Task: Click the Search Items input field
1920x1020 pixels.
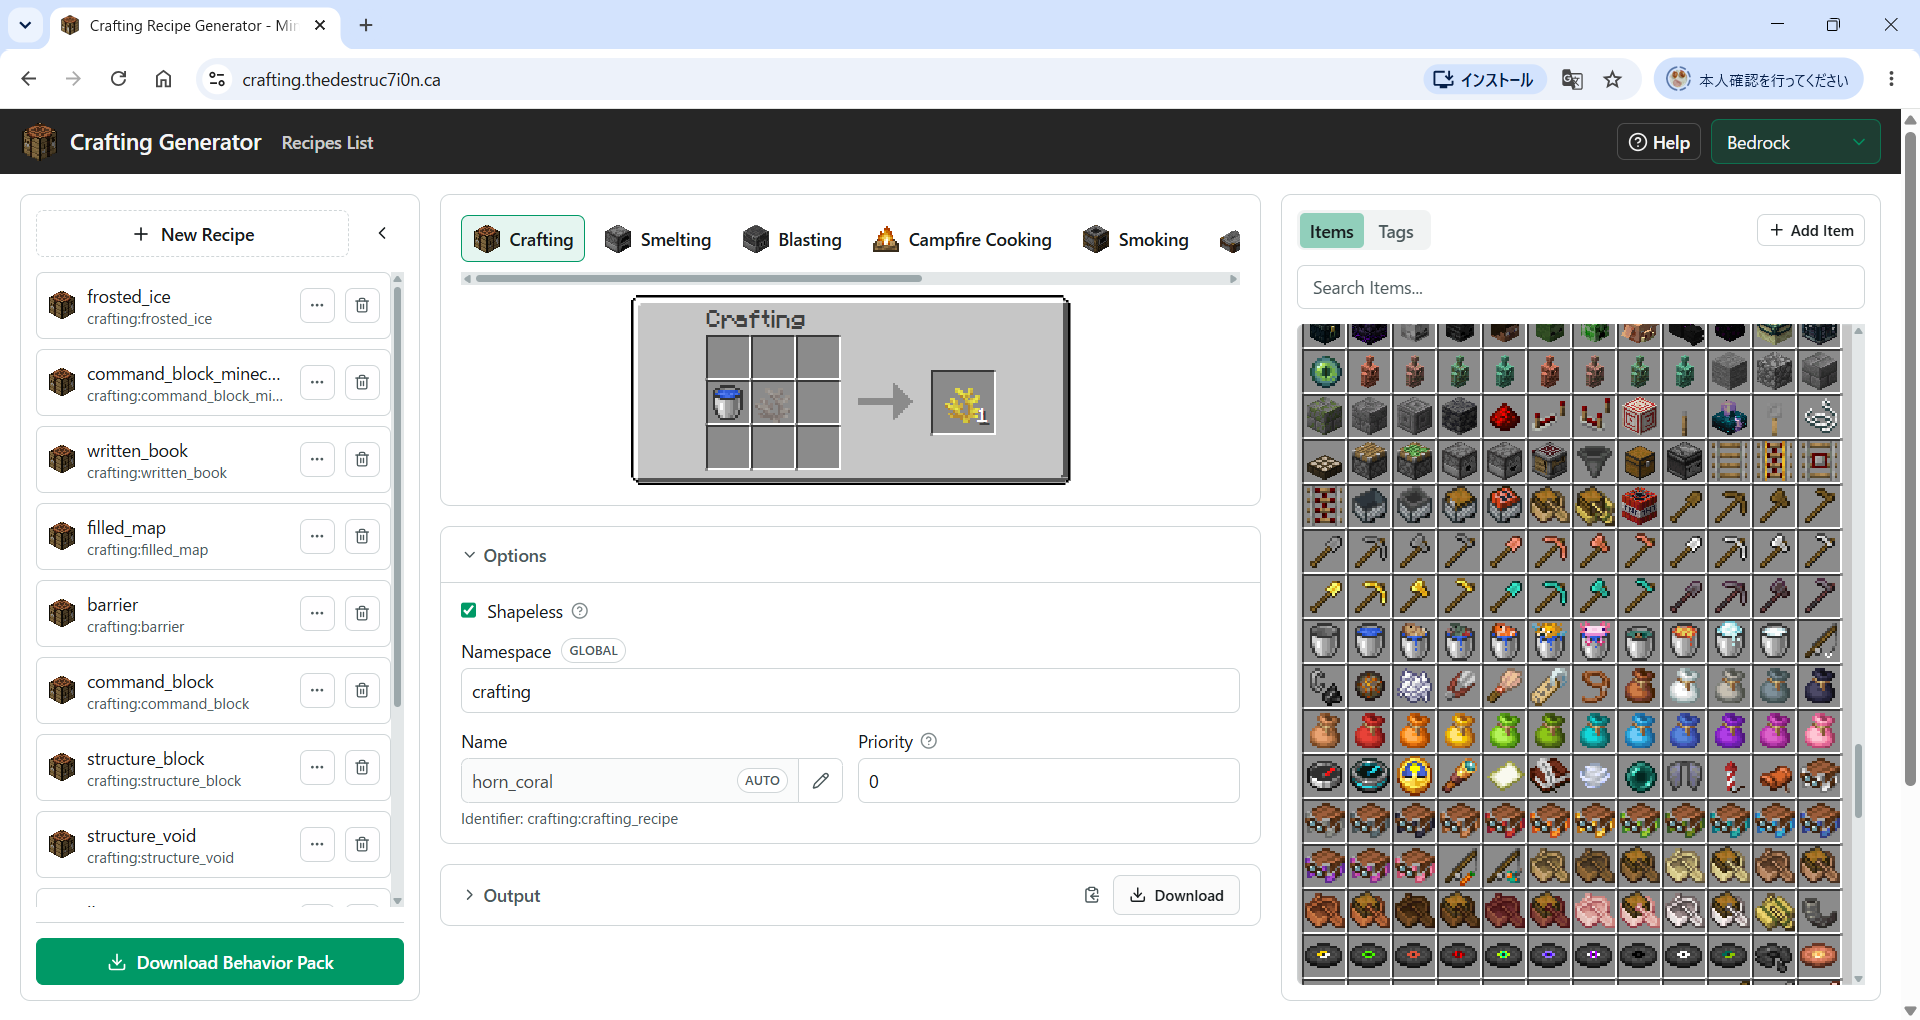Action: [1580, 288]
